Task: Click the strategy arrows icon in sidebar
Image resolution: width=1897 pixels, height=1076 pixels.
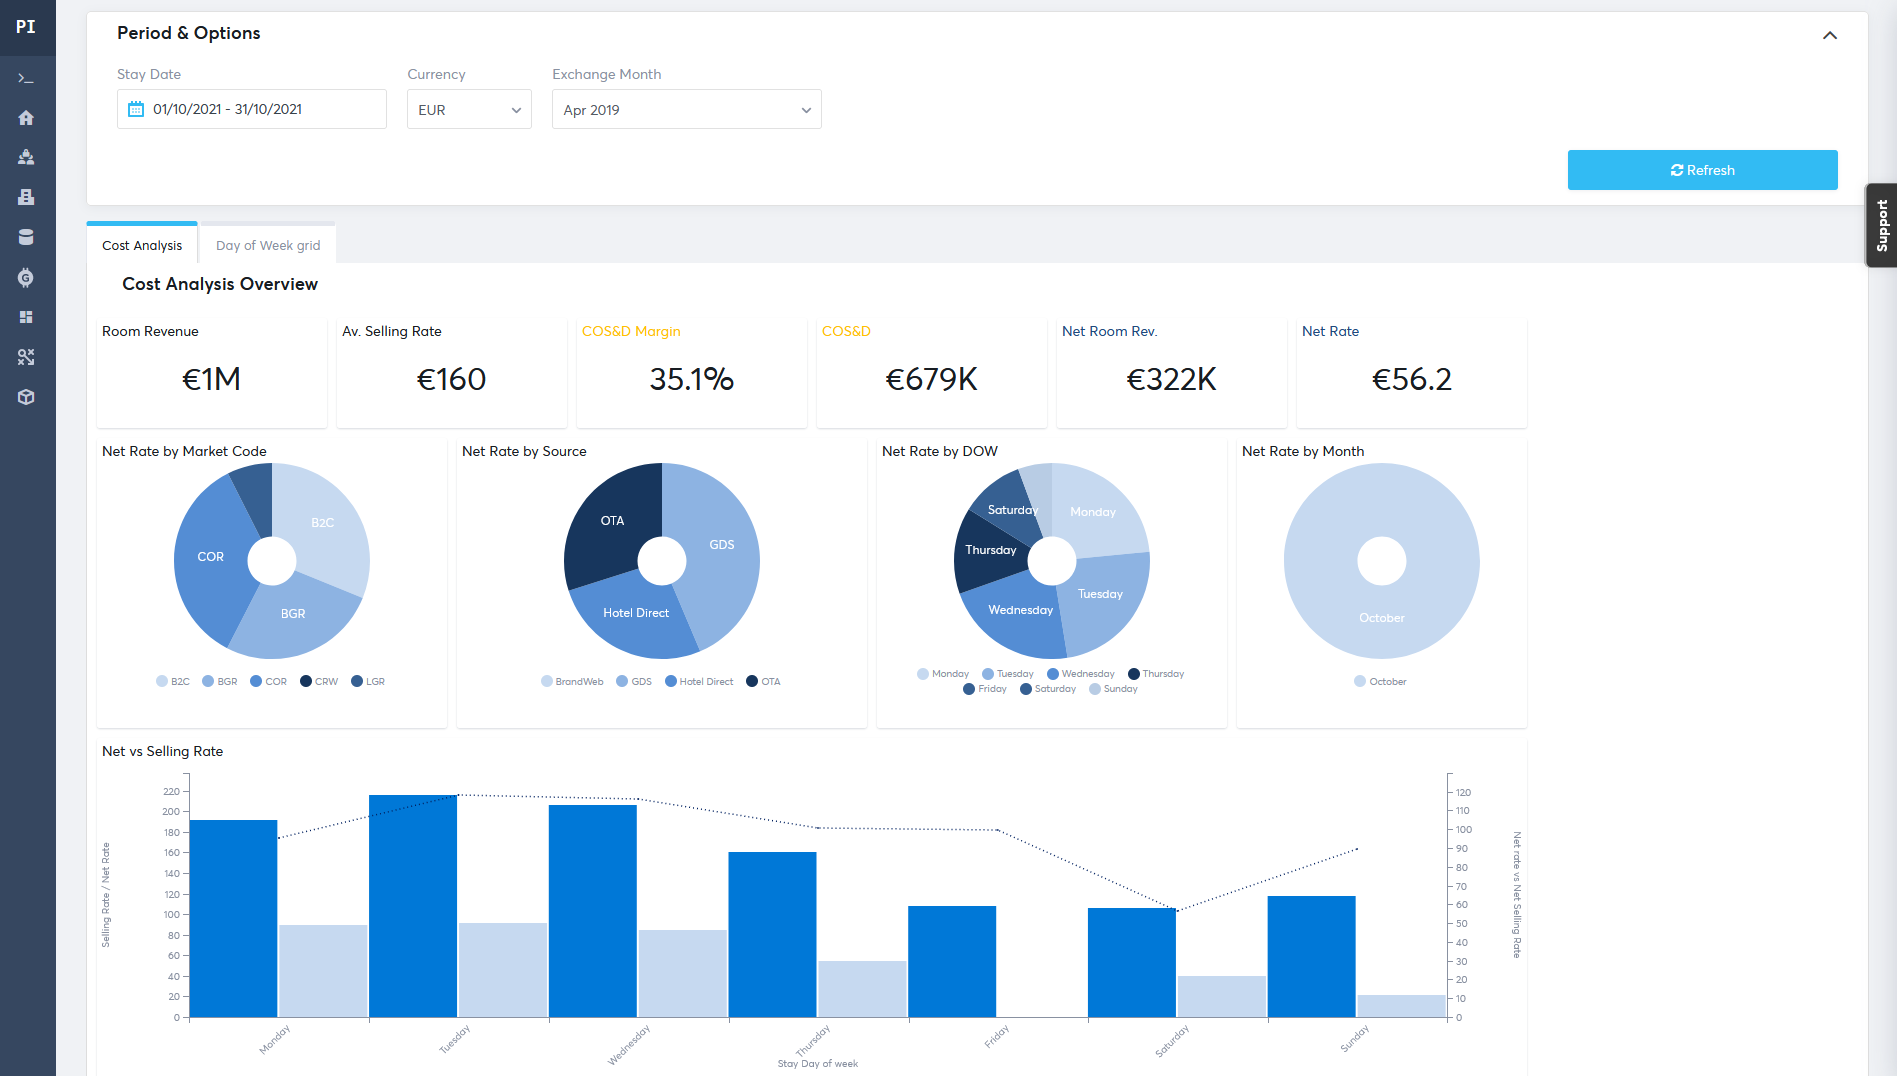Action: point(26,357)
